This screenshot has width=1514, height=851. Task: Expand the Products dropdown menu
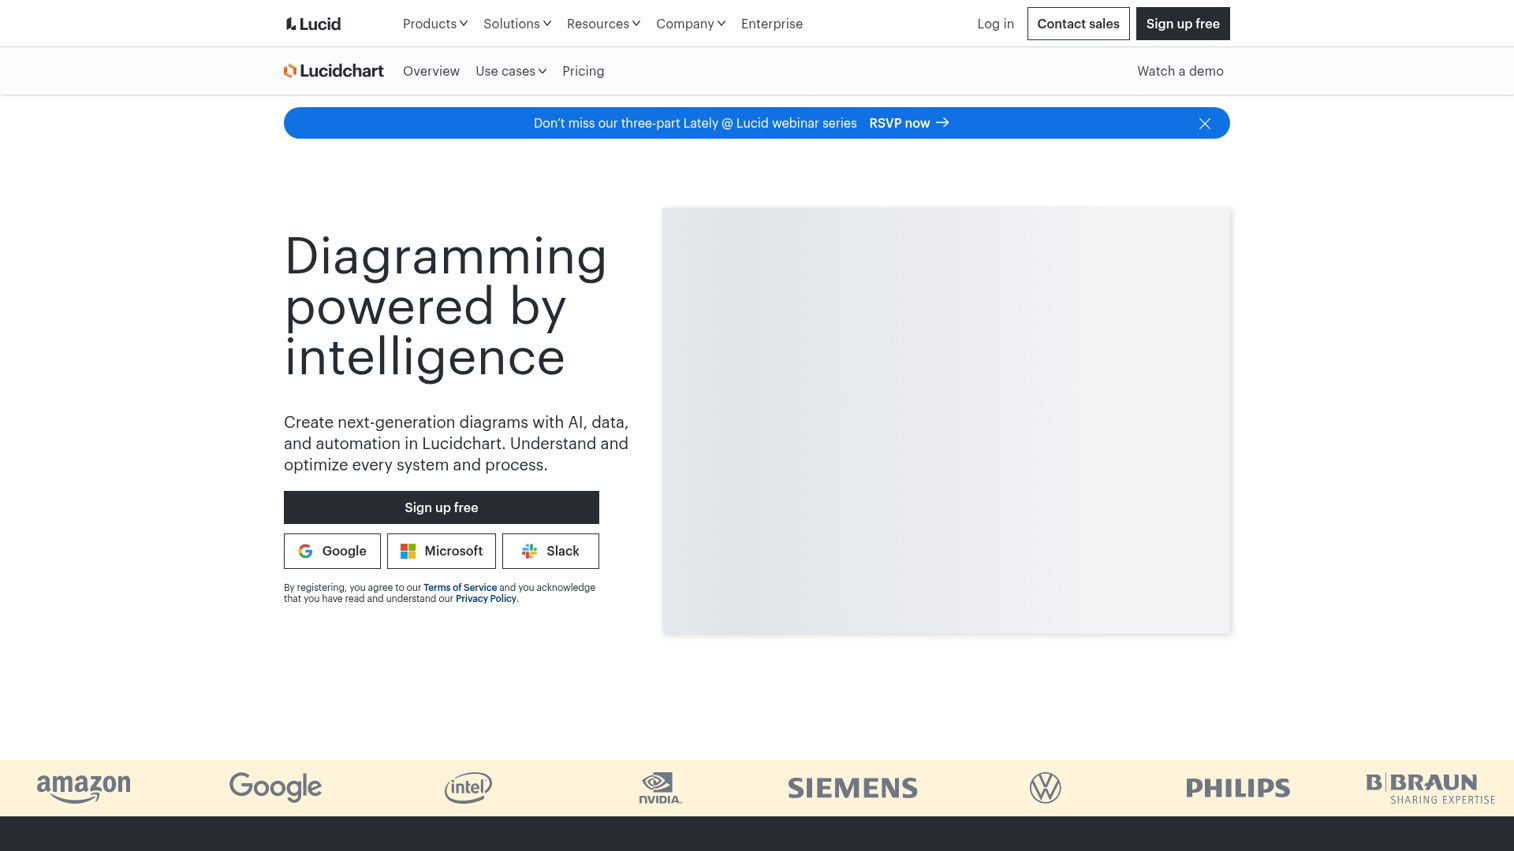click(x=435, y=24)
